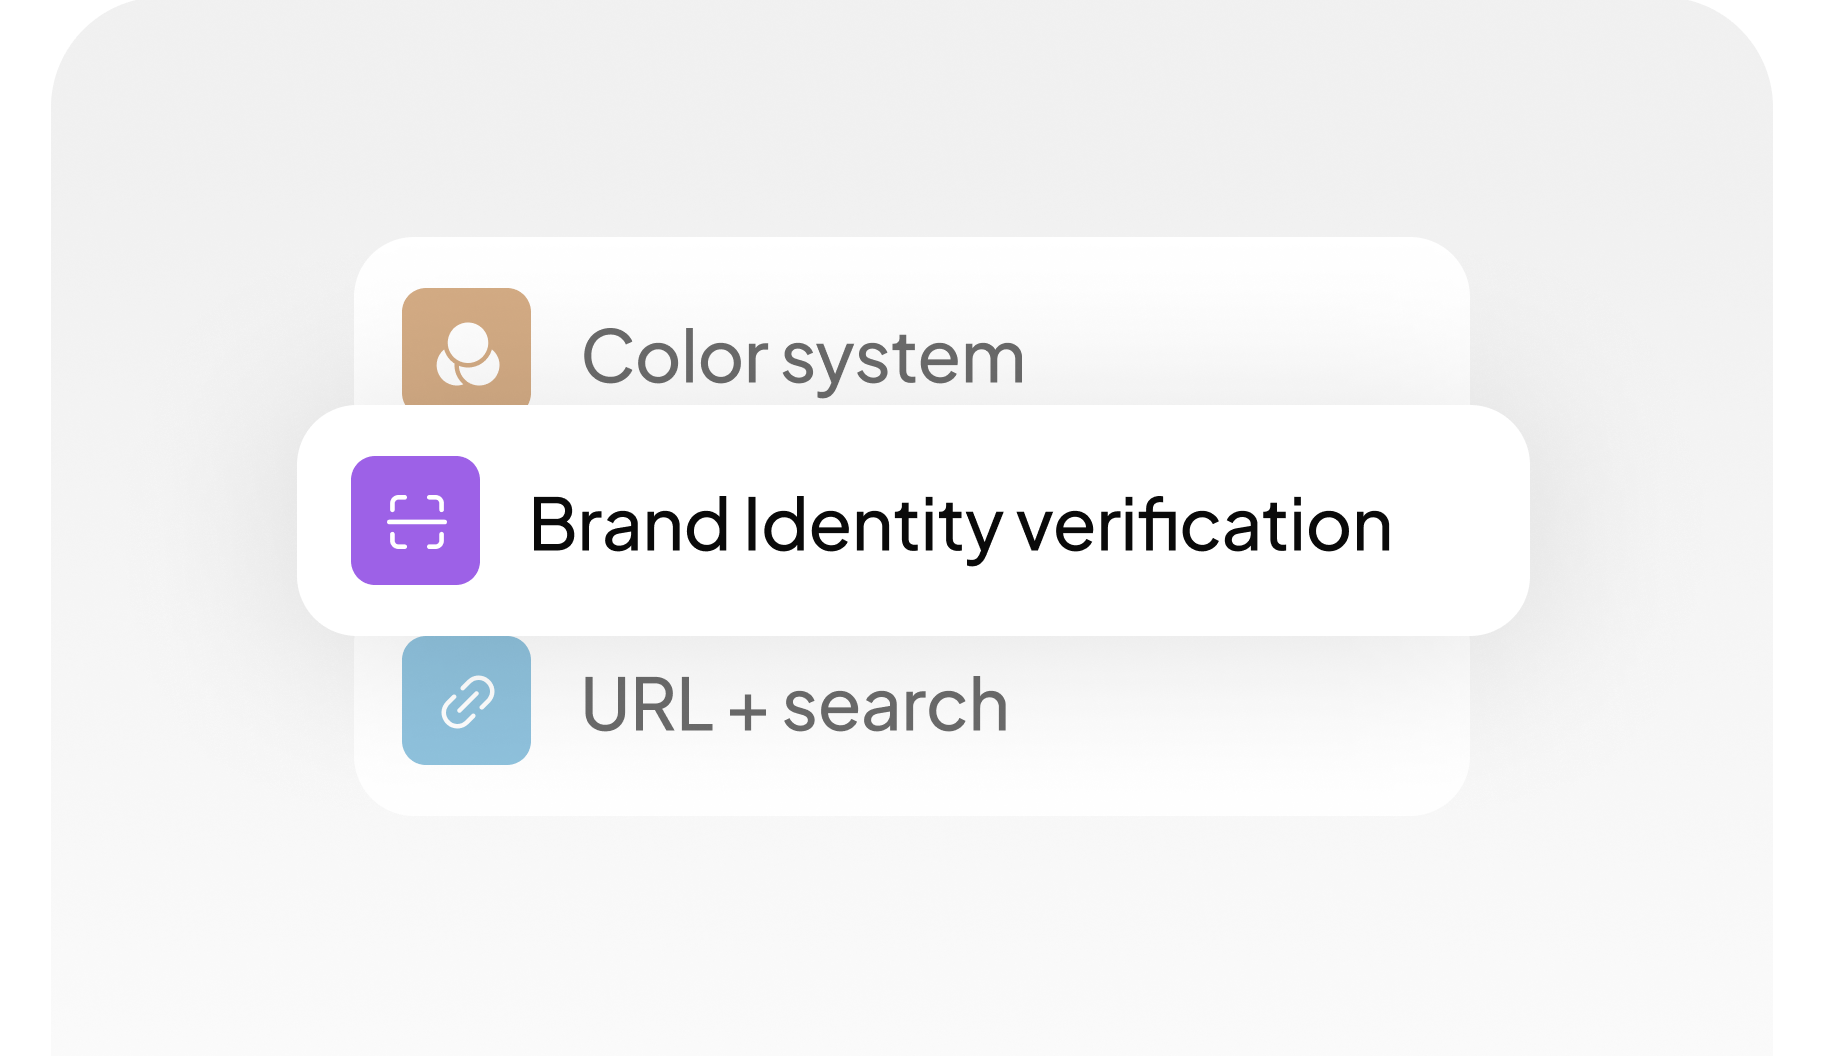The width and height of the screenshot is (1824, 1056).
Task: Tap the purple square behind the scan glyph
Action: (416, 520)
